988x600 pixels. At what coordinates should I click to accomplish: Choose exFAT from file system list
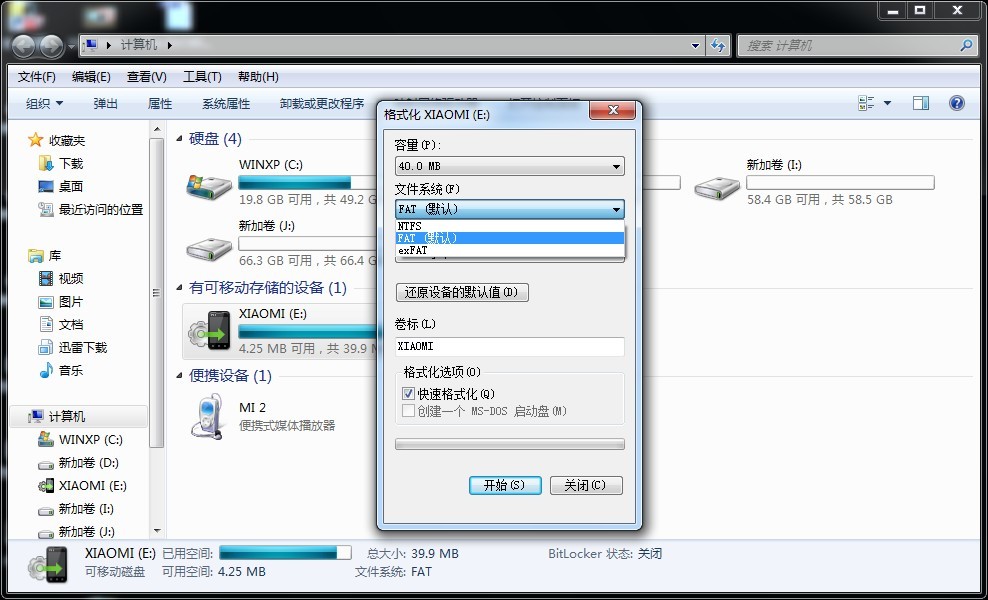510,250
